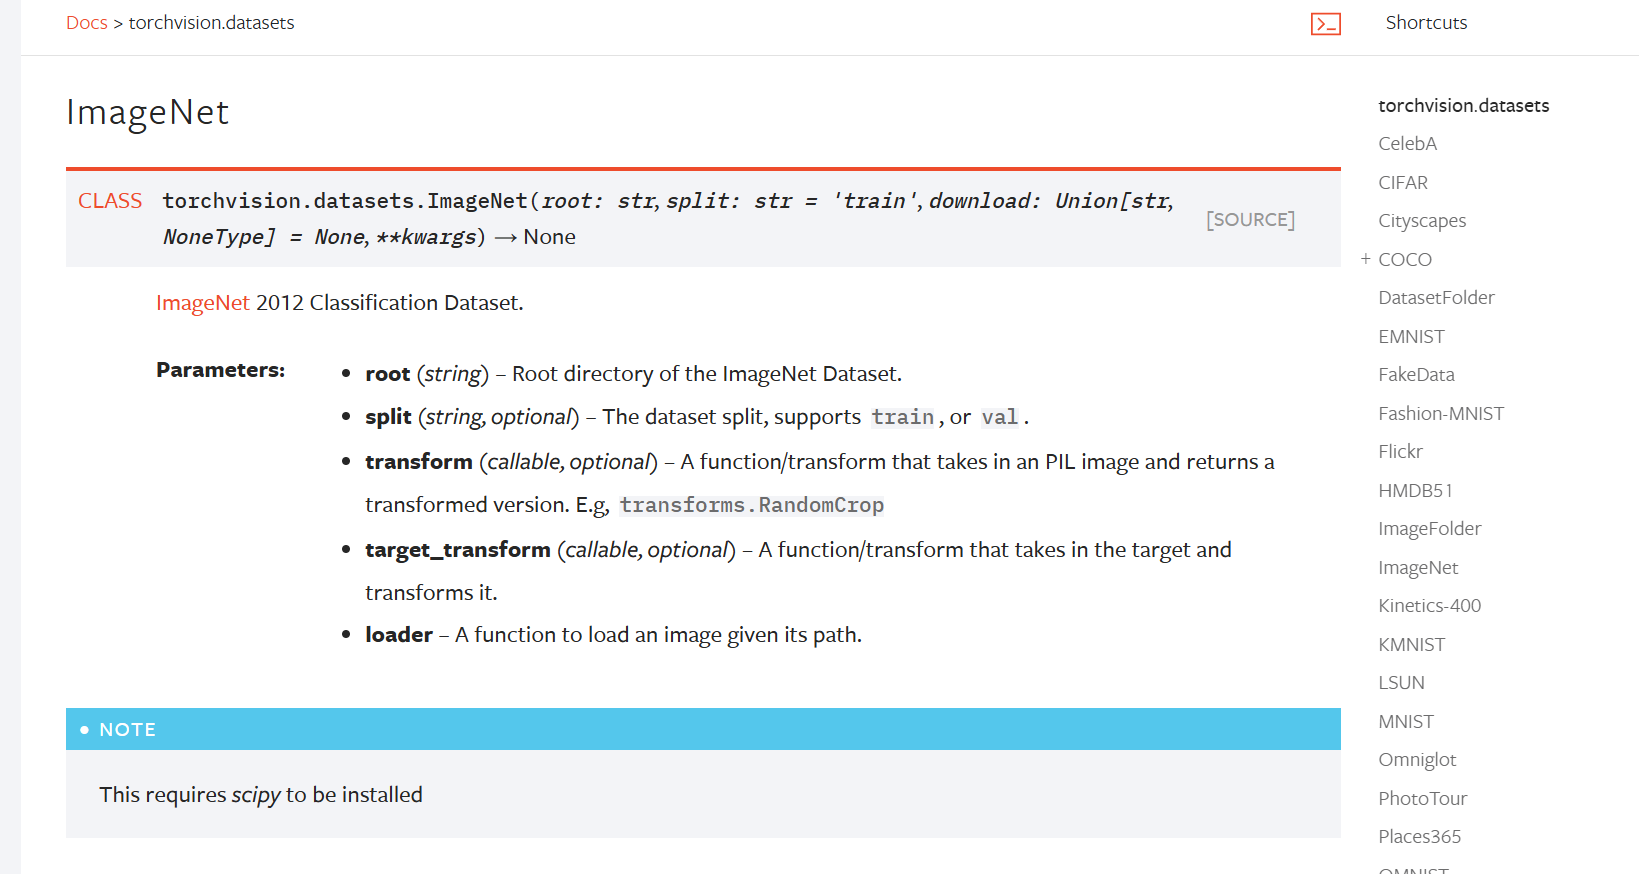Image resolution: width=1639 pixels, height=874 pixels.
Task: Click the loader parameter name
Action: tap(399, 635)
